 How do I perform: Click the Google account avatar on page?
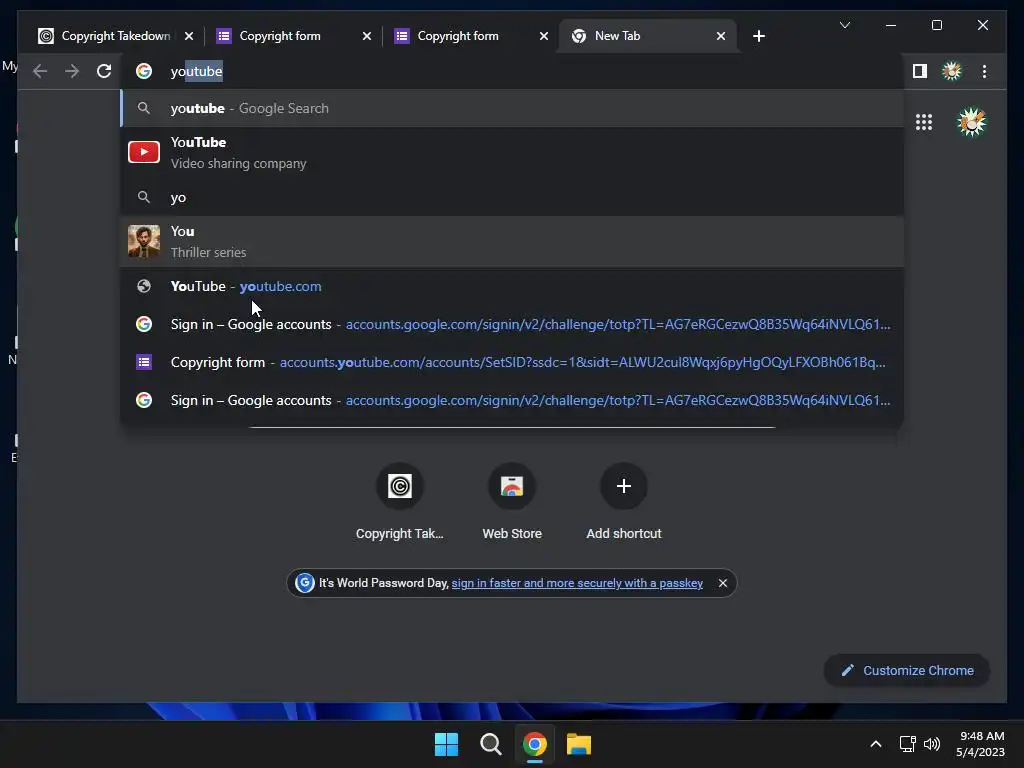972,122
